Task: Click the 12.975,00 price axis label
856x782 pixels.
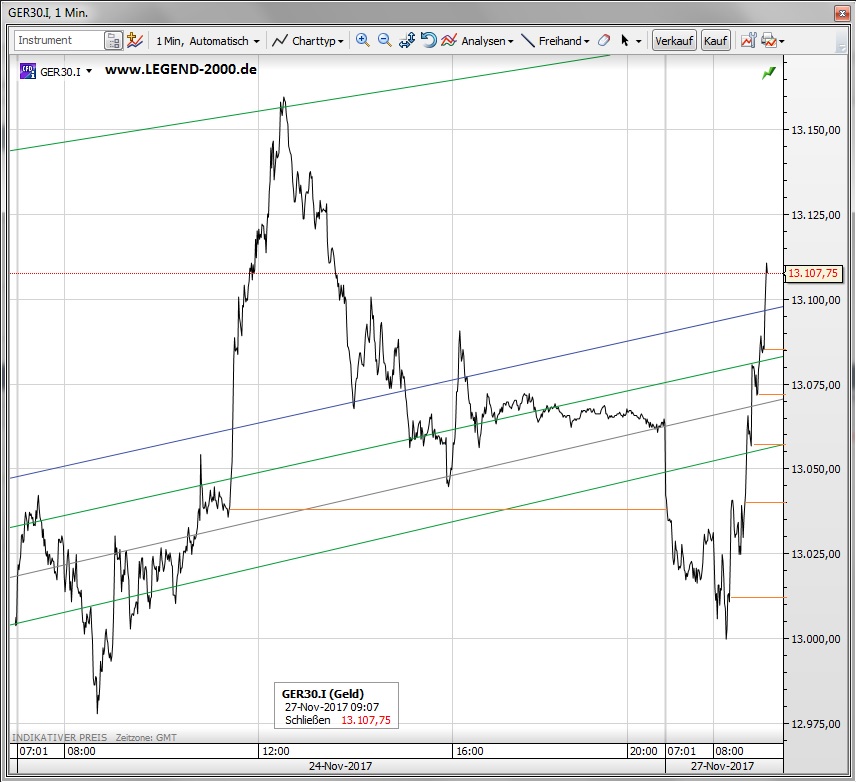Action: 816,724
